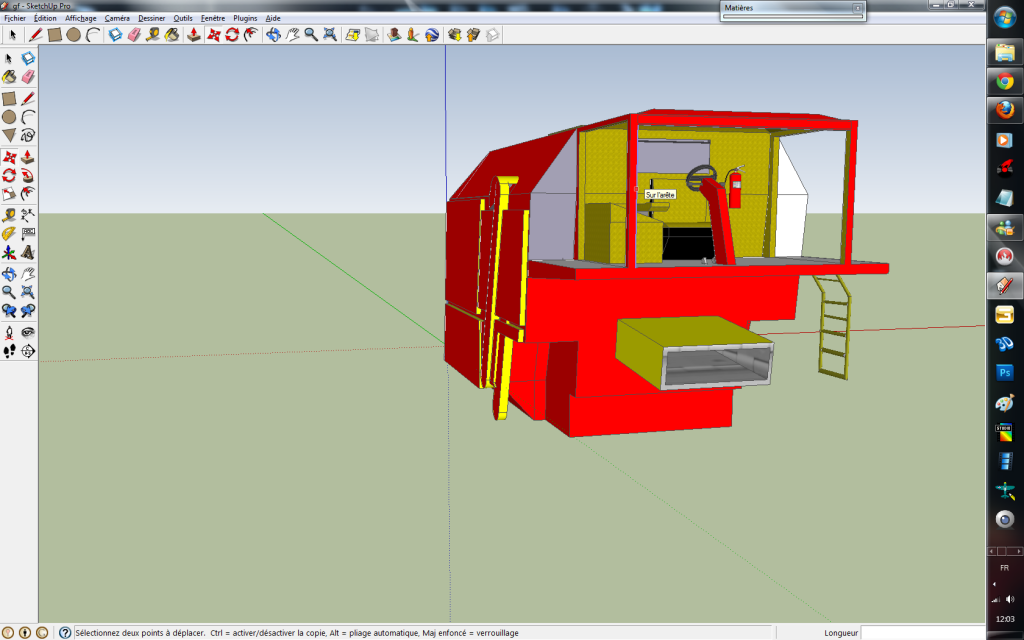Click Zoom Extents in the top toolbar
This screenshot has width=1024, height=640.
click(x=330, y=35)
